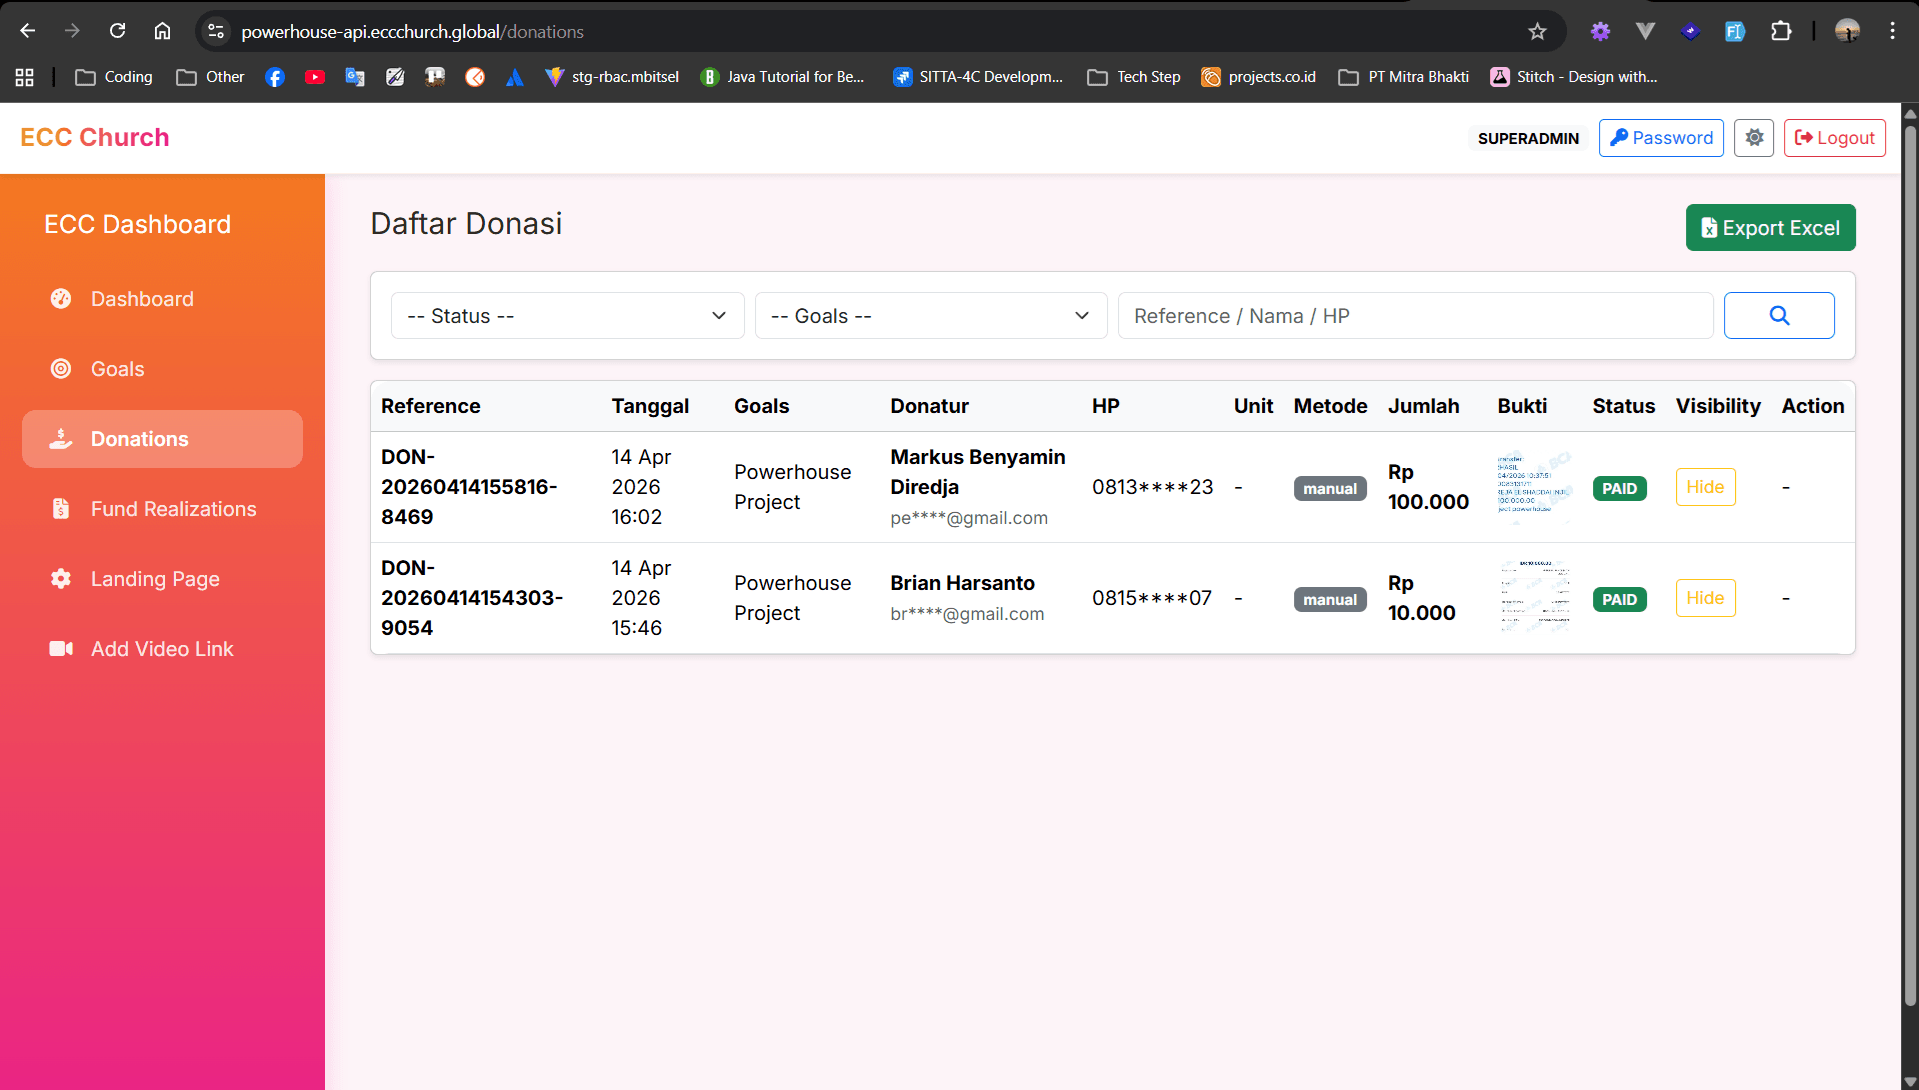Open proof thumbnail for Rp 100.000 donation
The image size is (1919, 1090).
click(1533, 487)
